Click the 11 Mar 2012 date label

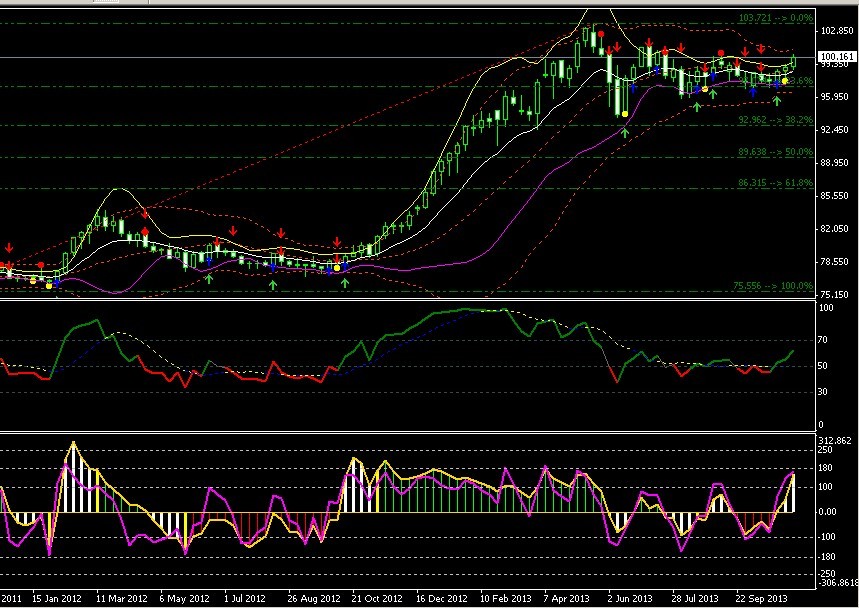pyautogui.click(x=122, y=599)
